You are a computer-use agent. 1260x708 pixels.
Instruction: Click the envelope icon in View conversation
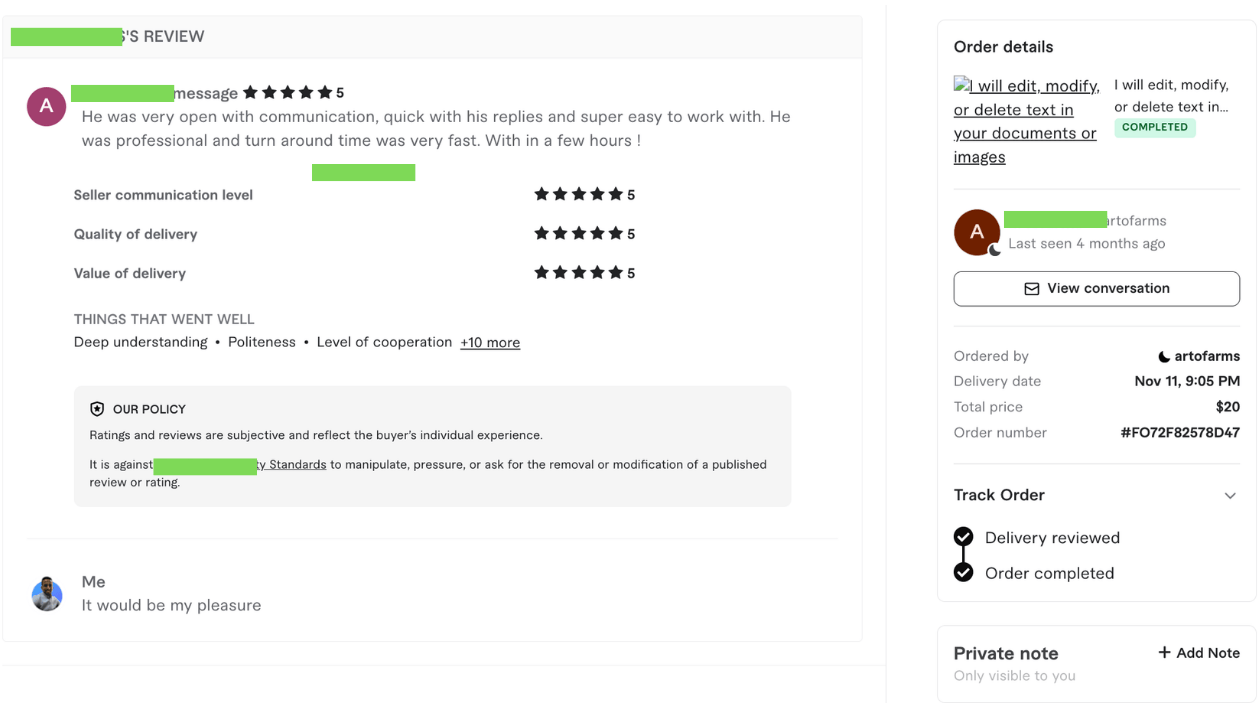1032,289
